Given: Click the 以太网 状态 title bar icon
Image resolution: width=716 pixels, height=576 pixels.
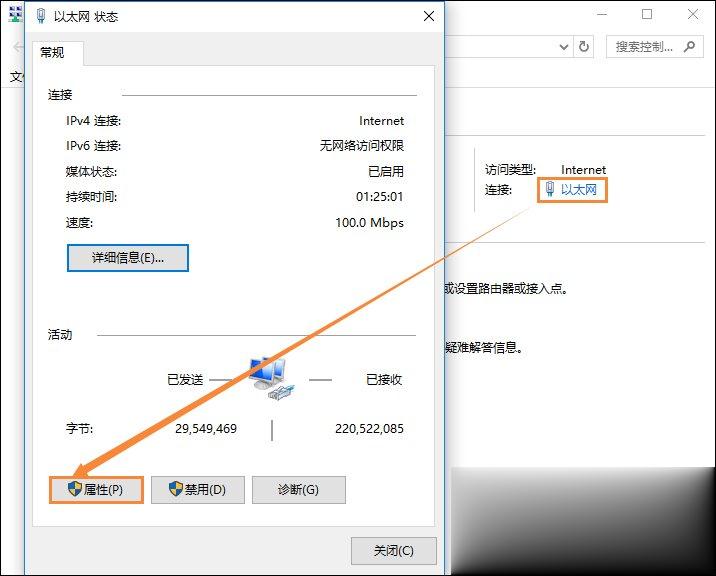Looking at the screenshot, I should click(41, 16).
